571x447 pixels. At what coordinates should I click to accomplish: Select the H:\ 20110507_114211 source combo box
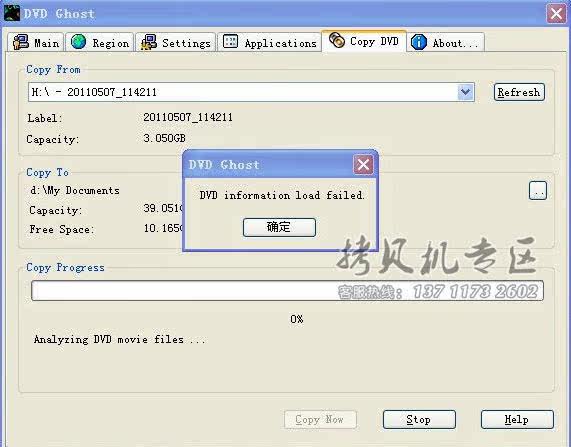point(251,92)
